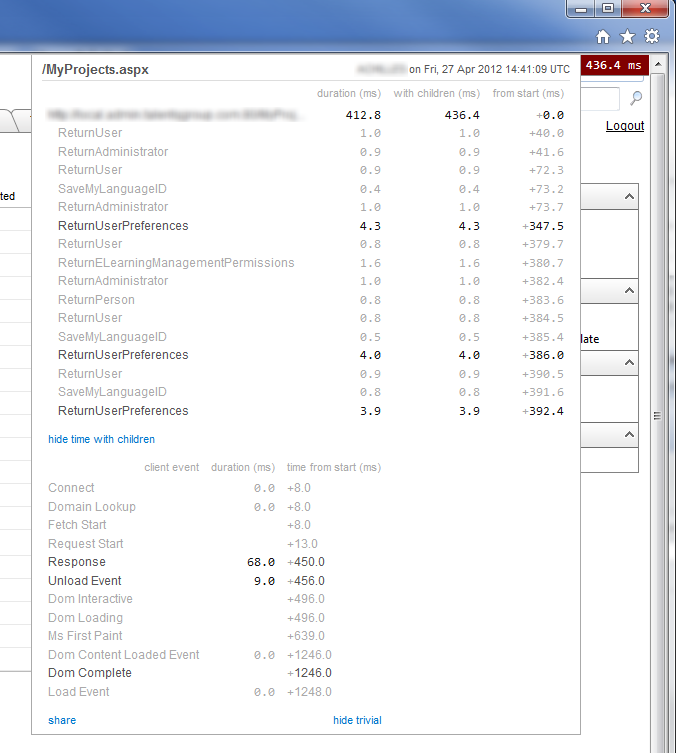Screen dimensions: 676x753
Task: Click scrollbar up arrow
Action: tap(658, 64)
